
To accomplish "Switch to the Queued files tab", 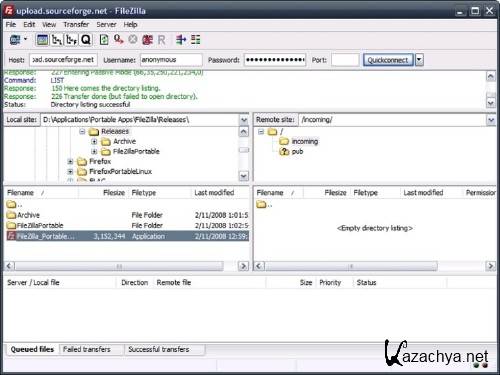I will click(x=32, y=349).
